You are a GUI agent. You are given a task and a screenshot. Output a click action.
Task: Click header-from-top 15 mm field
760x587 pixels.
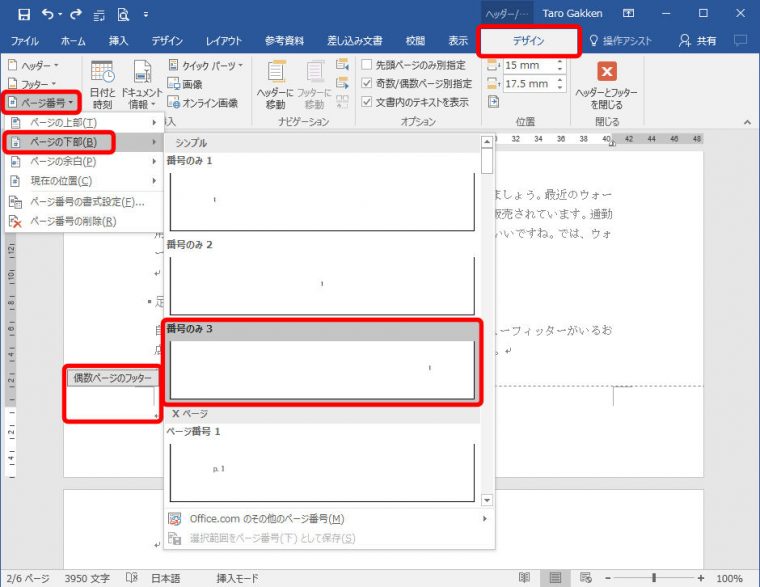pos(528,65)
